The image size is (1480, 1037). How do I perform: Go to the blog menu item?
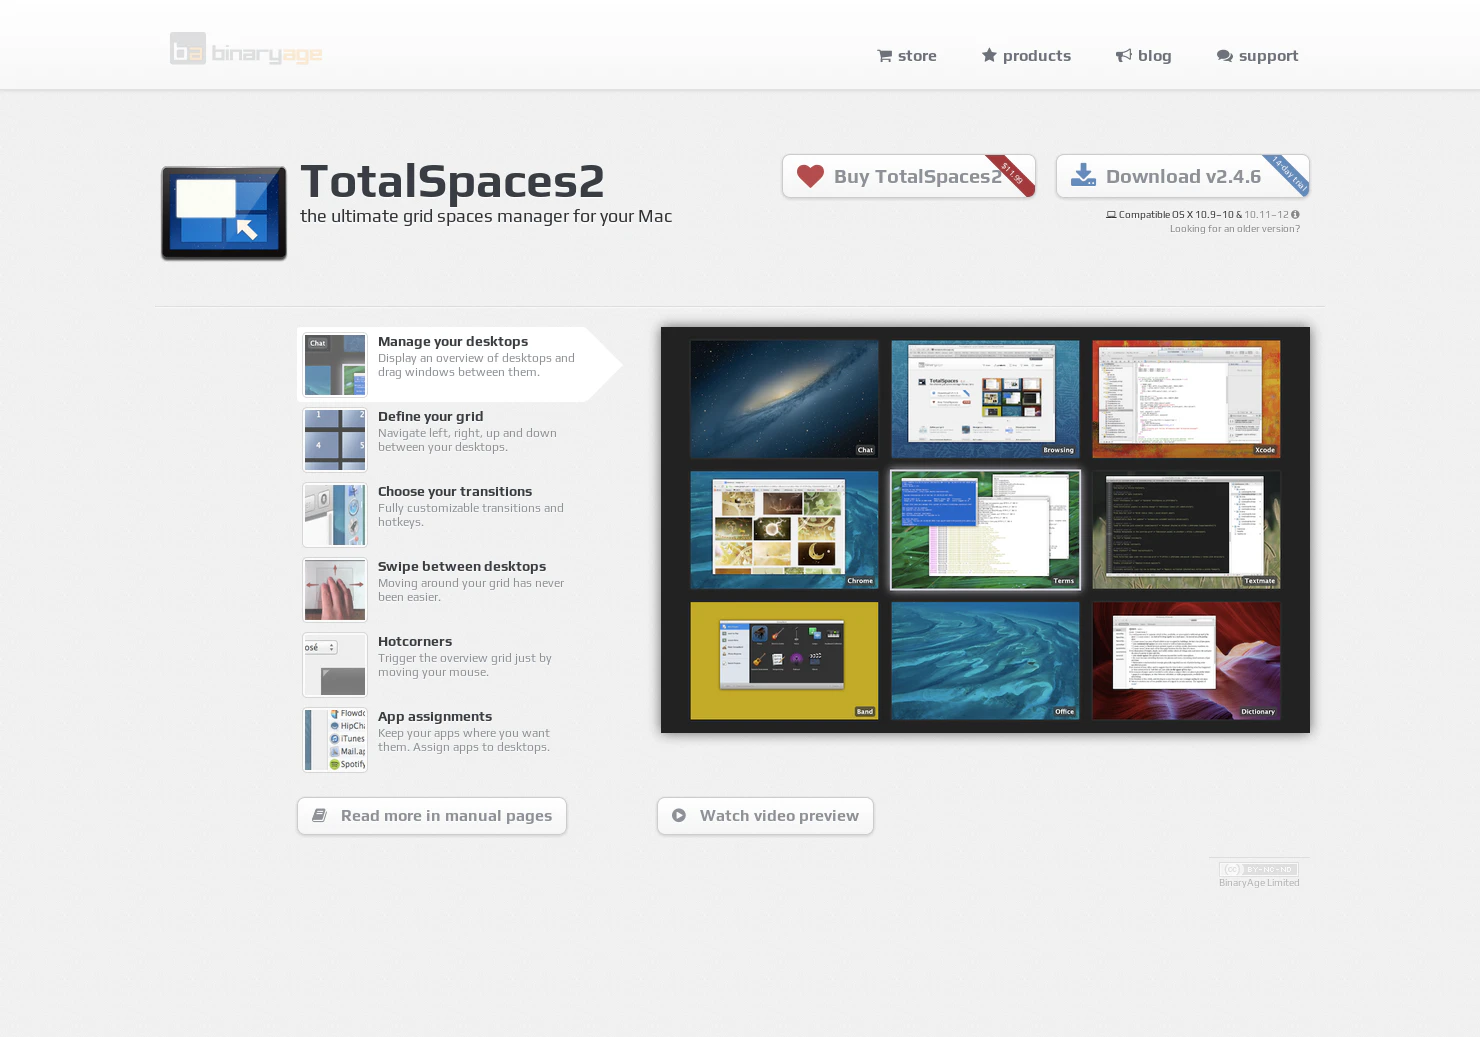click(x=1143, y=56)
